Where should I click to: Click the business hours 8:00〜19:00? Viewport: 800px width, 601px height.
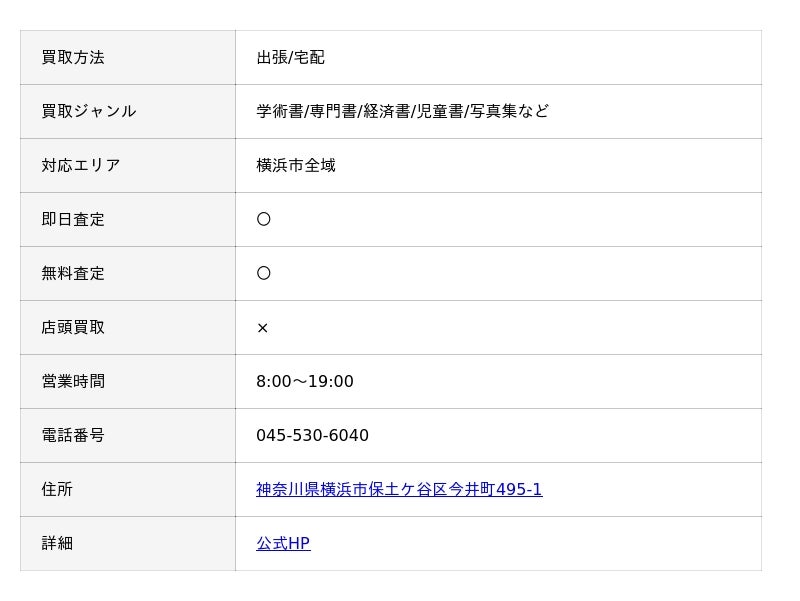pyautogui.click(x=305, y=381)
